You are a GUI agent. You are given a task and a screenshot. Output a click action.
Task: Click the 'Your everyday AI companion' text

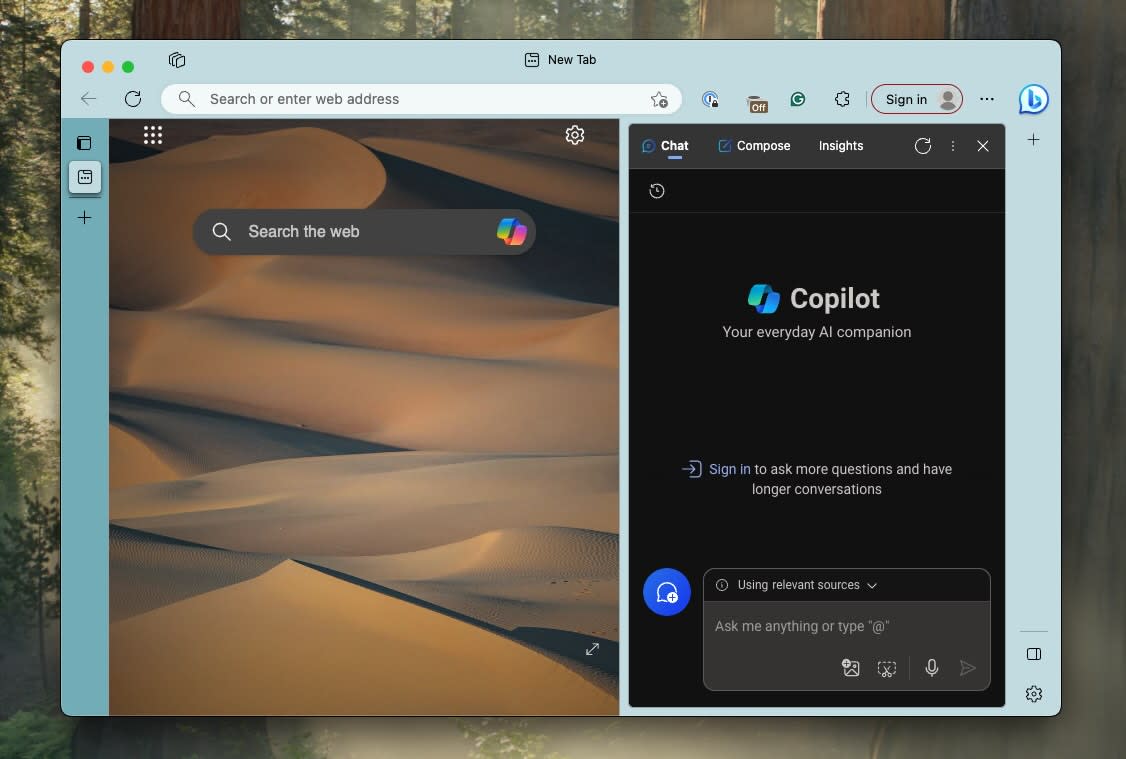(x=816, y=332)
